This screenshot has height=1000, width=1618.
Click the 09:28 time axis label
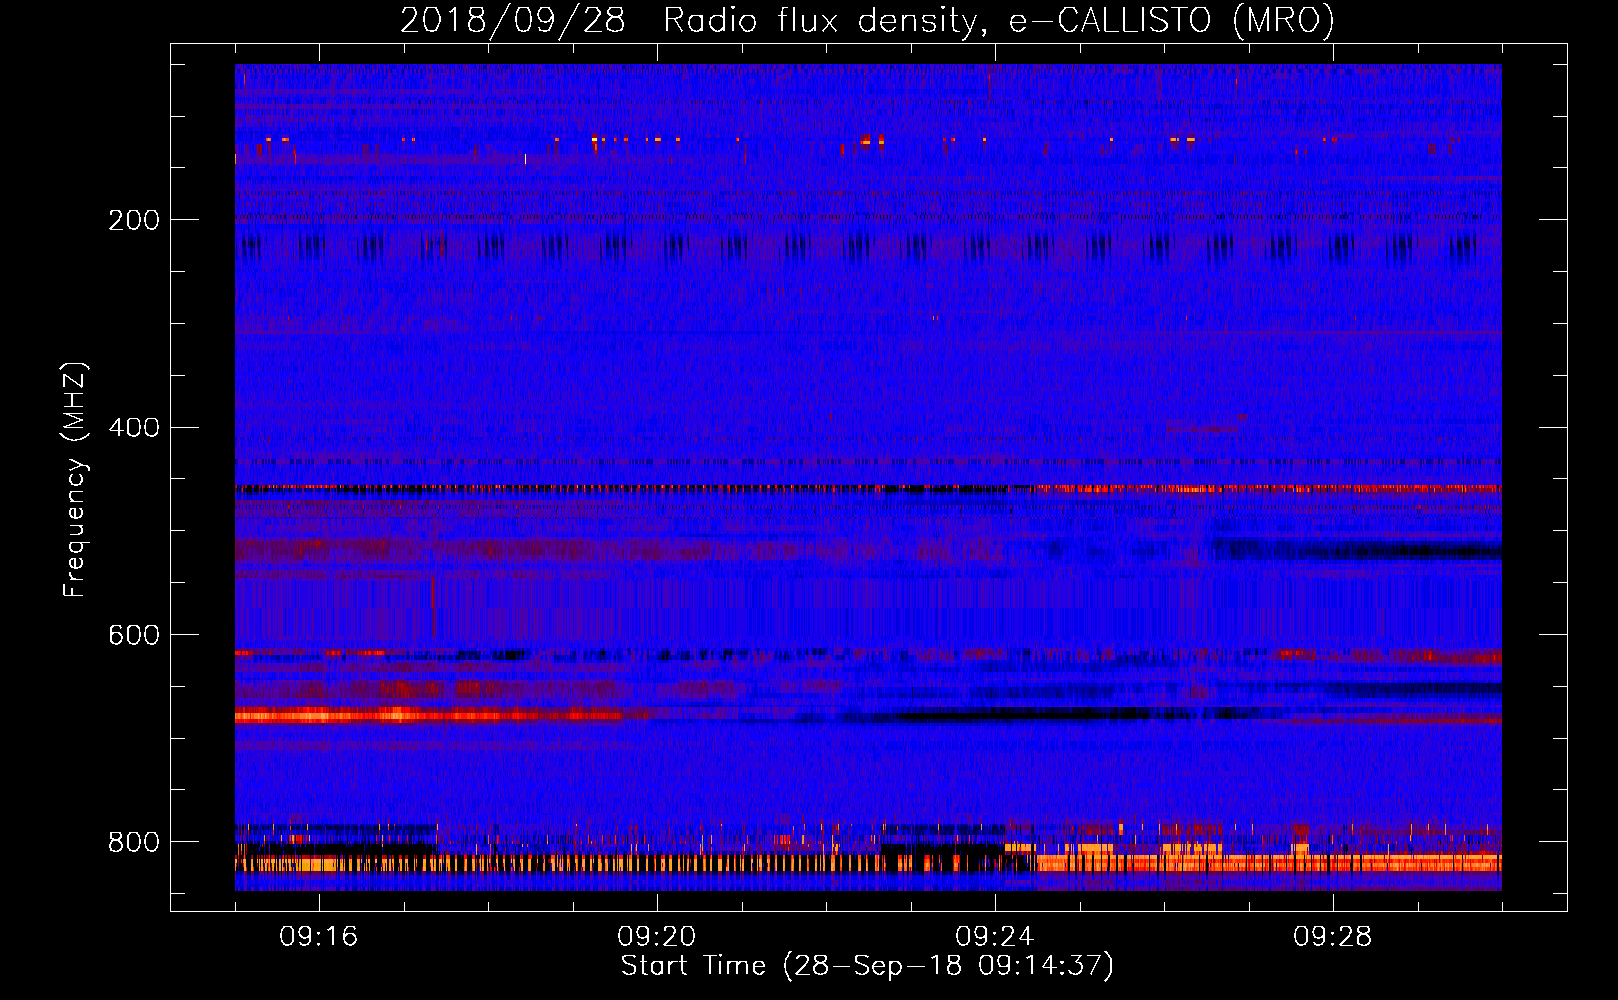1333,937
